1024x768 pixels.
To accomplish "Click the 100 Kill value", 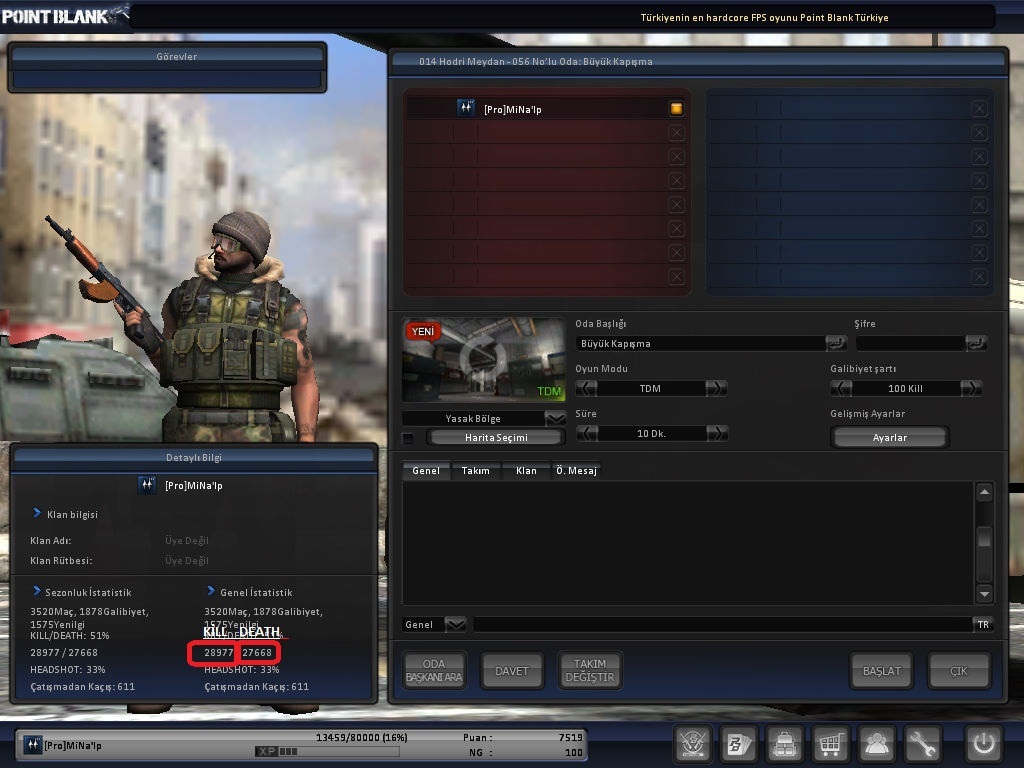I will click(x=905, y=389).
